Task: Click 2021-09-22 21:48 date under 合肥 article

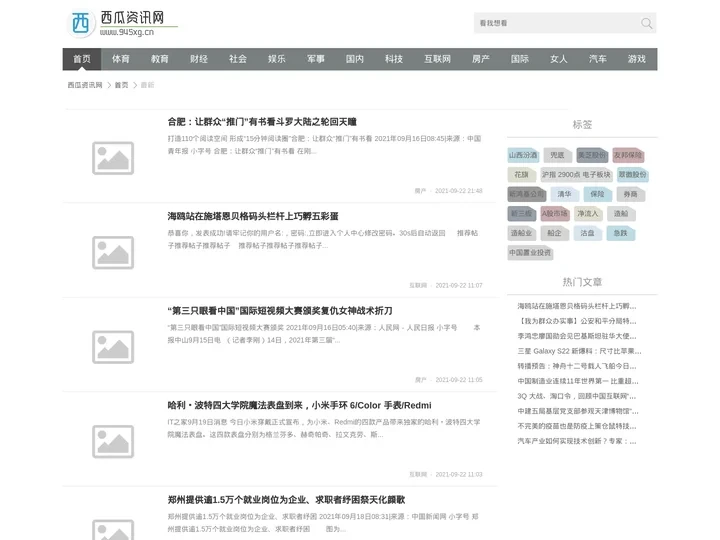Action: coord(459,191)
